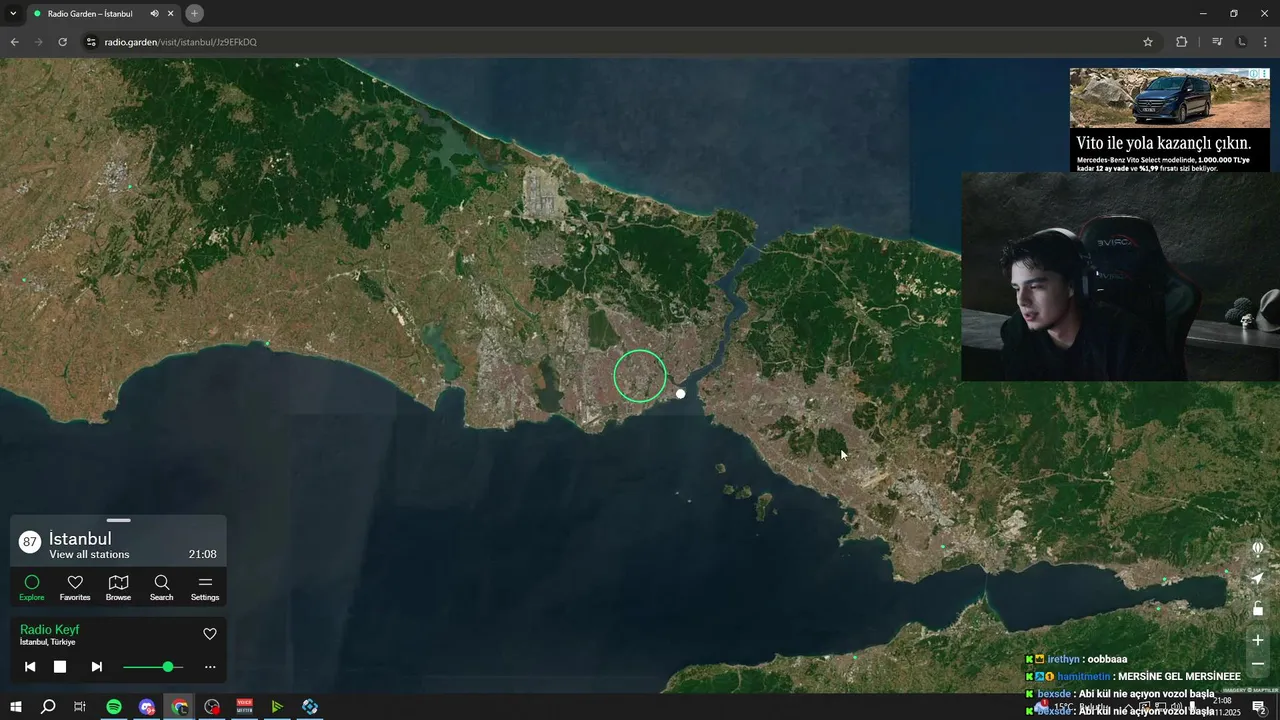The height and width of the screenshot is (720, 1280).
Task: Open the recorder app with red dot
Action: [x=212, y=707]
